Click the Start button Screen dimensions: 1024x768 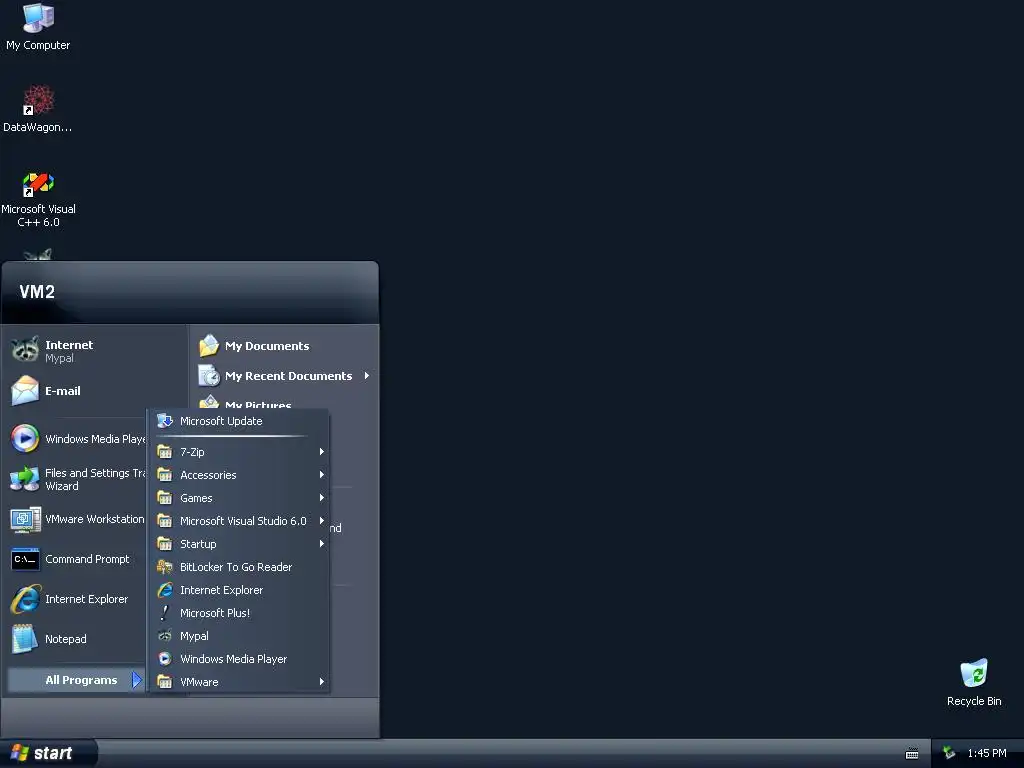(x=48, y=753)
